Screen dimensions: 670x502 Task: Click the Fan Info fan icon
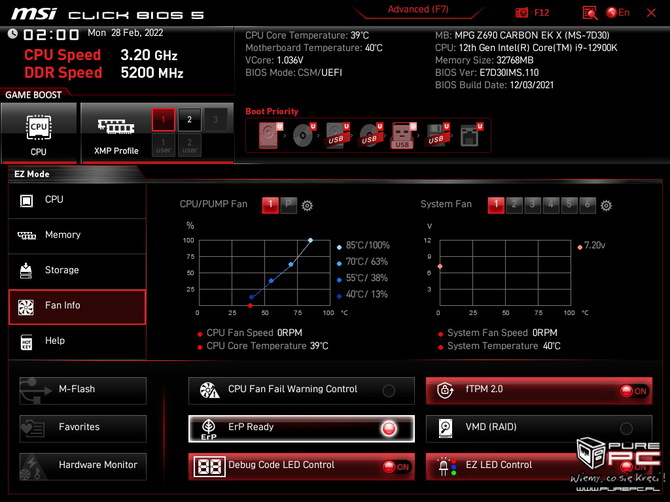26,307
